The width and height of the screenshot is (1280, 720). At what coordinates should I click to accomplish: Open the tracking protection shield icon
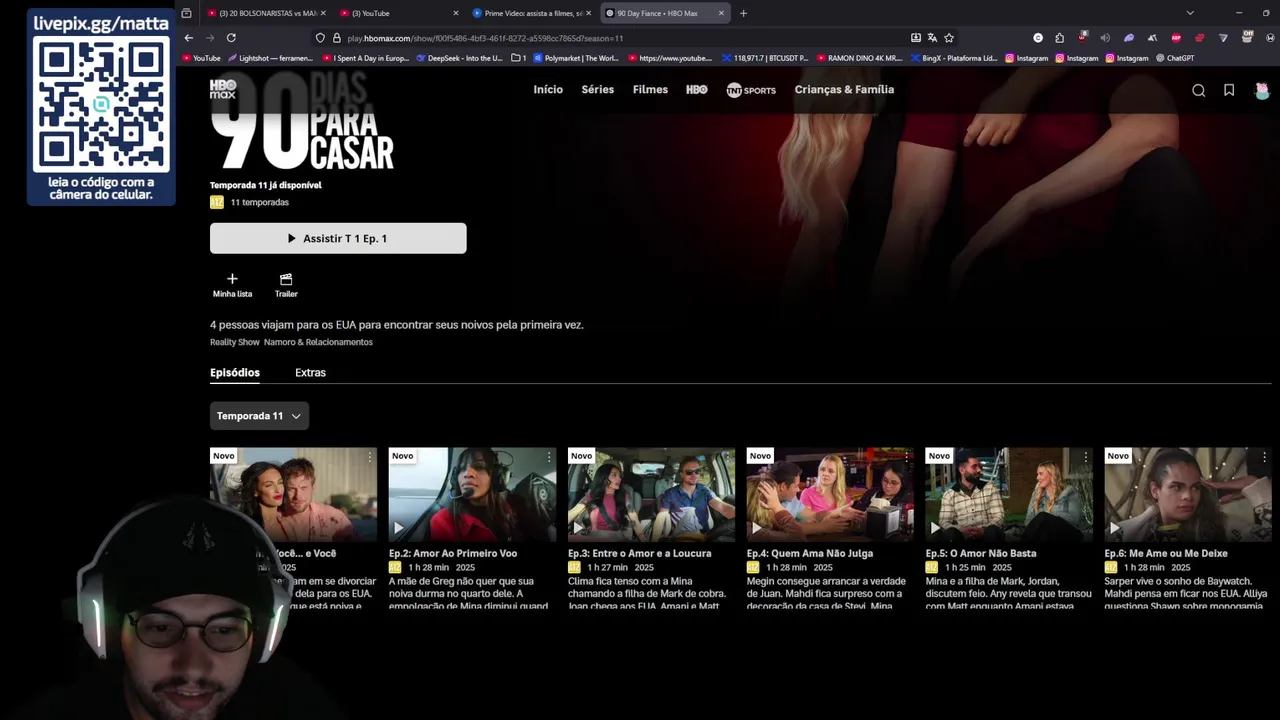320,38
